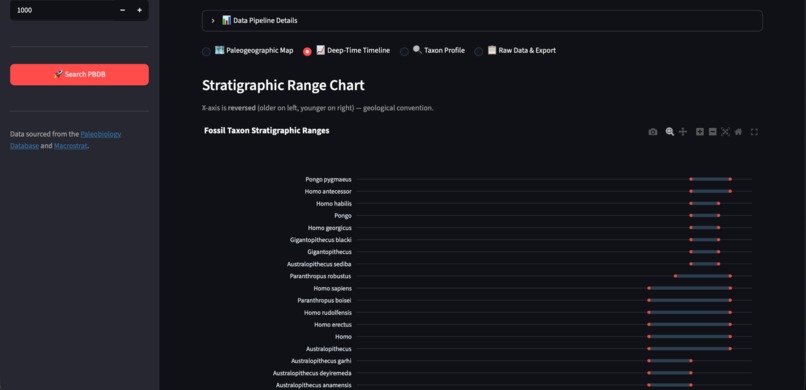The width and height of the screenshot is (806, 390).
Task: Download plot as PNG with camera icon
Action: (652, 132)
